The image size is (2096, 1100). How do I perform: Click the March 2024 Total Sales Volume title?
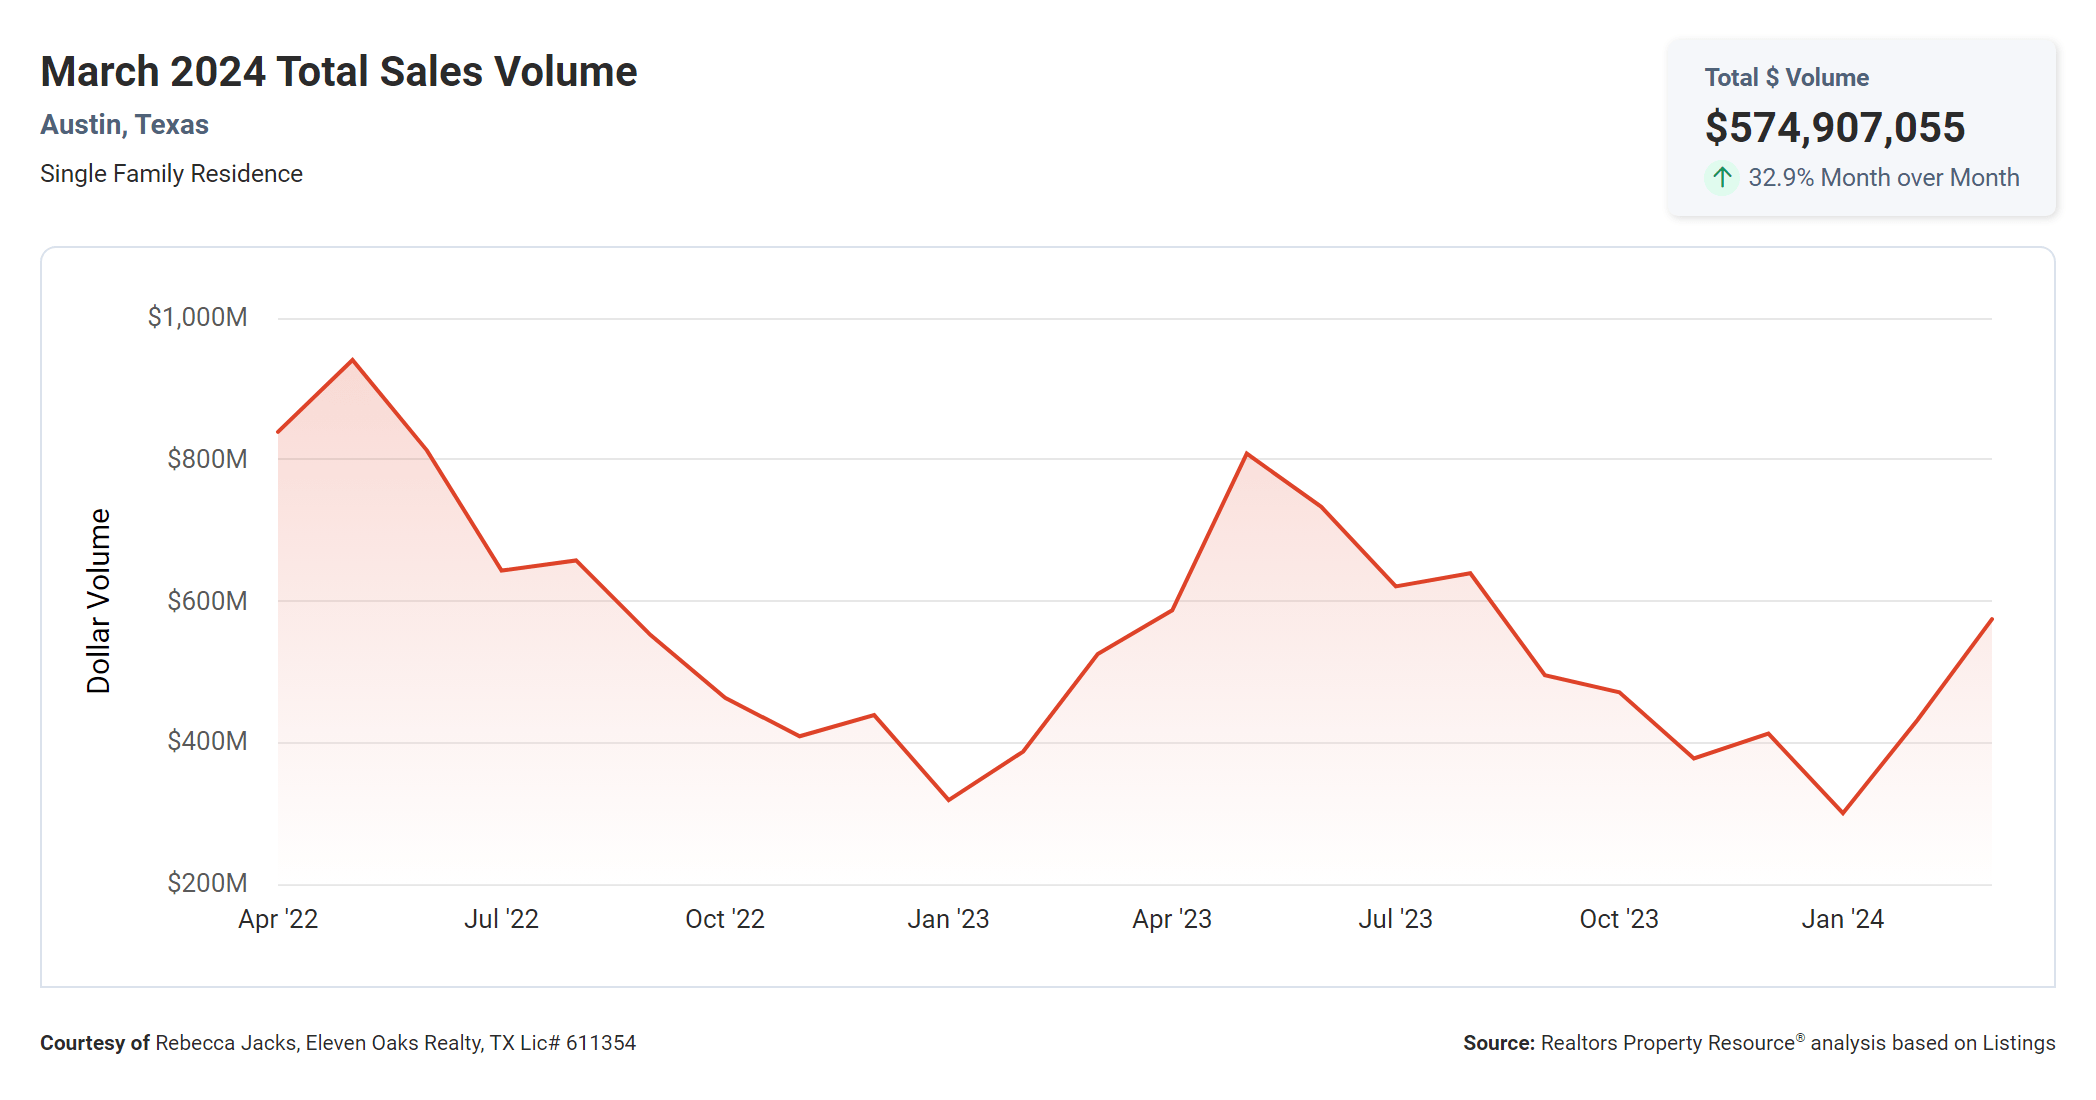point(338,72)
